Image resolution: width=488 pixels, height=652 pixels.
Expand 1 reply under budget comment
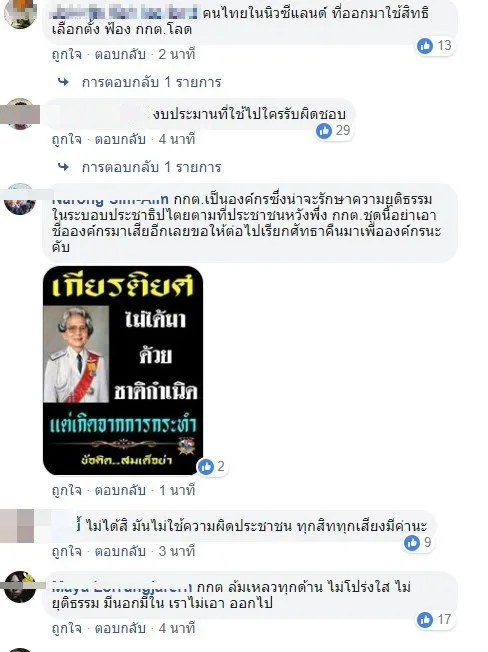coord(151,167)
